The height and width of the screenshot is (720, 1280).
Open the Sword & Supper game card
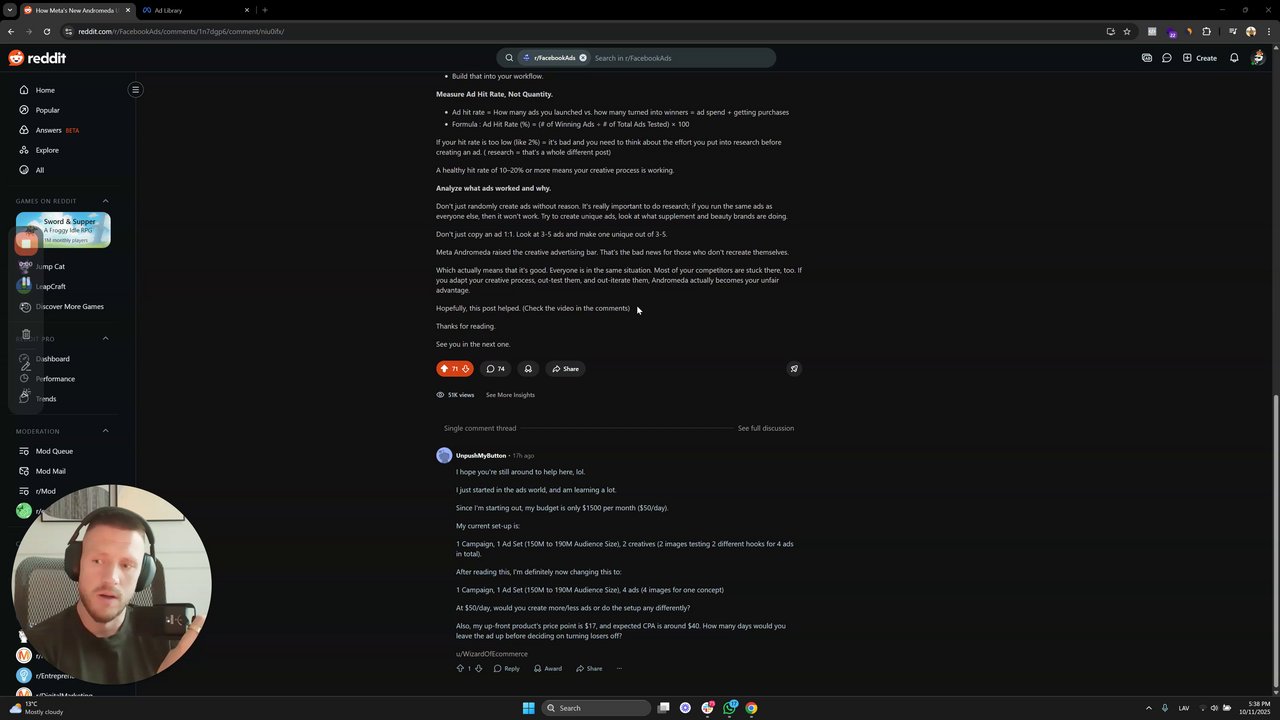click(63, 230)
